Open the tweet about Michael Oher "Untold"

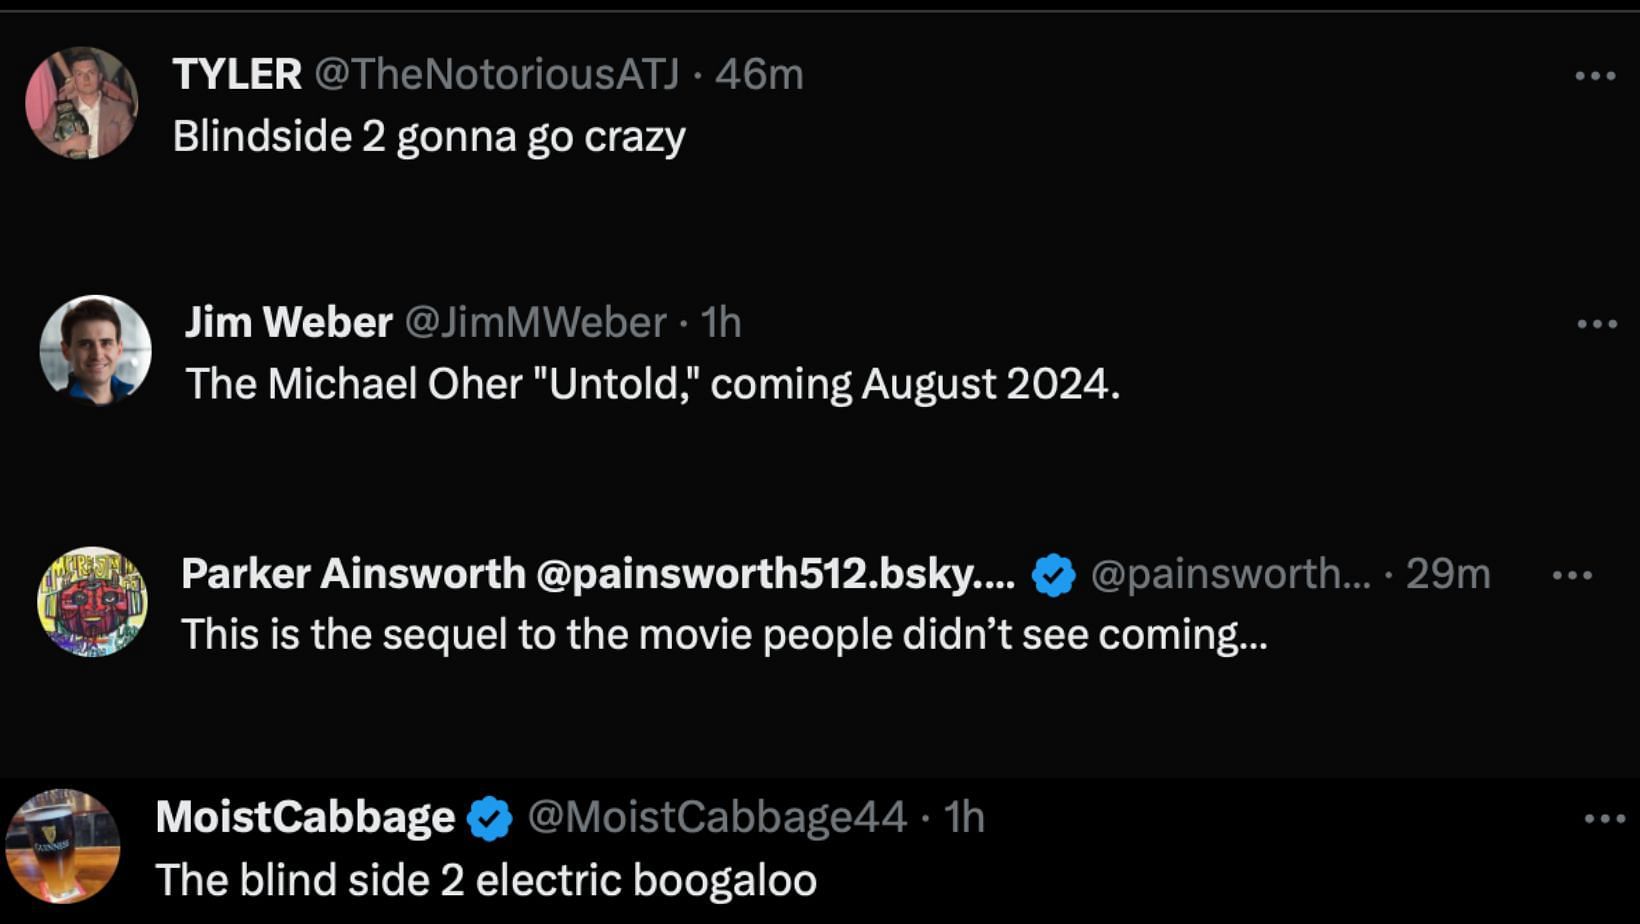[x=652, y=384]
